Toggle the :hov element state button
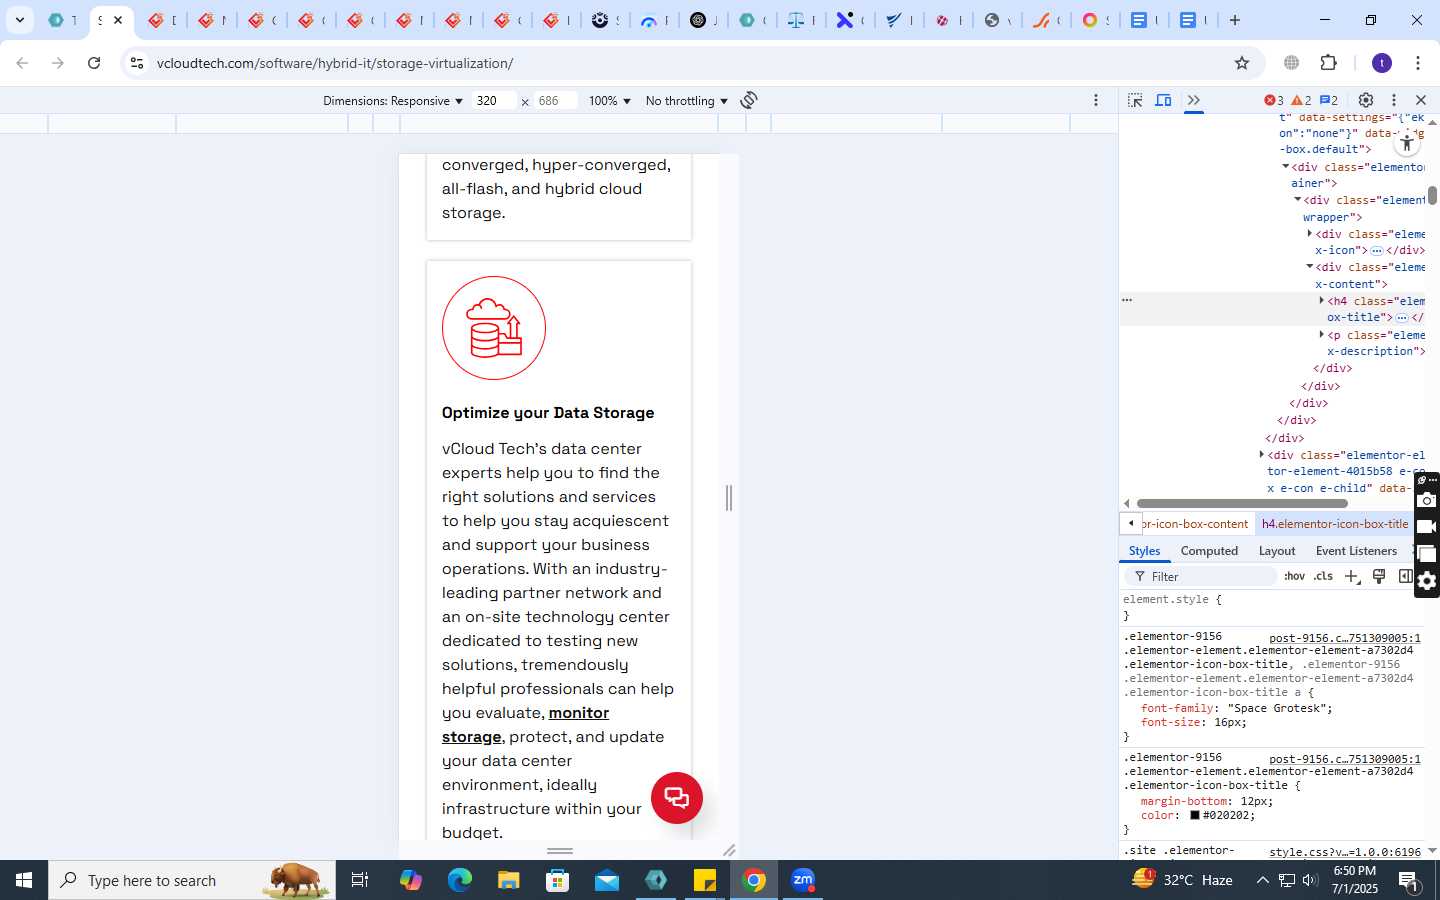The height and width of the screenshot is (900, 1440). tap(1295, 576)
